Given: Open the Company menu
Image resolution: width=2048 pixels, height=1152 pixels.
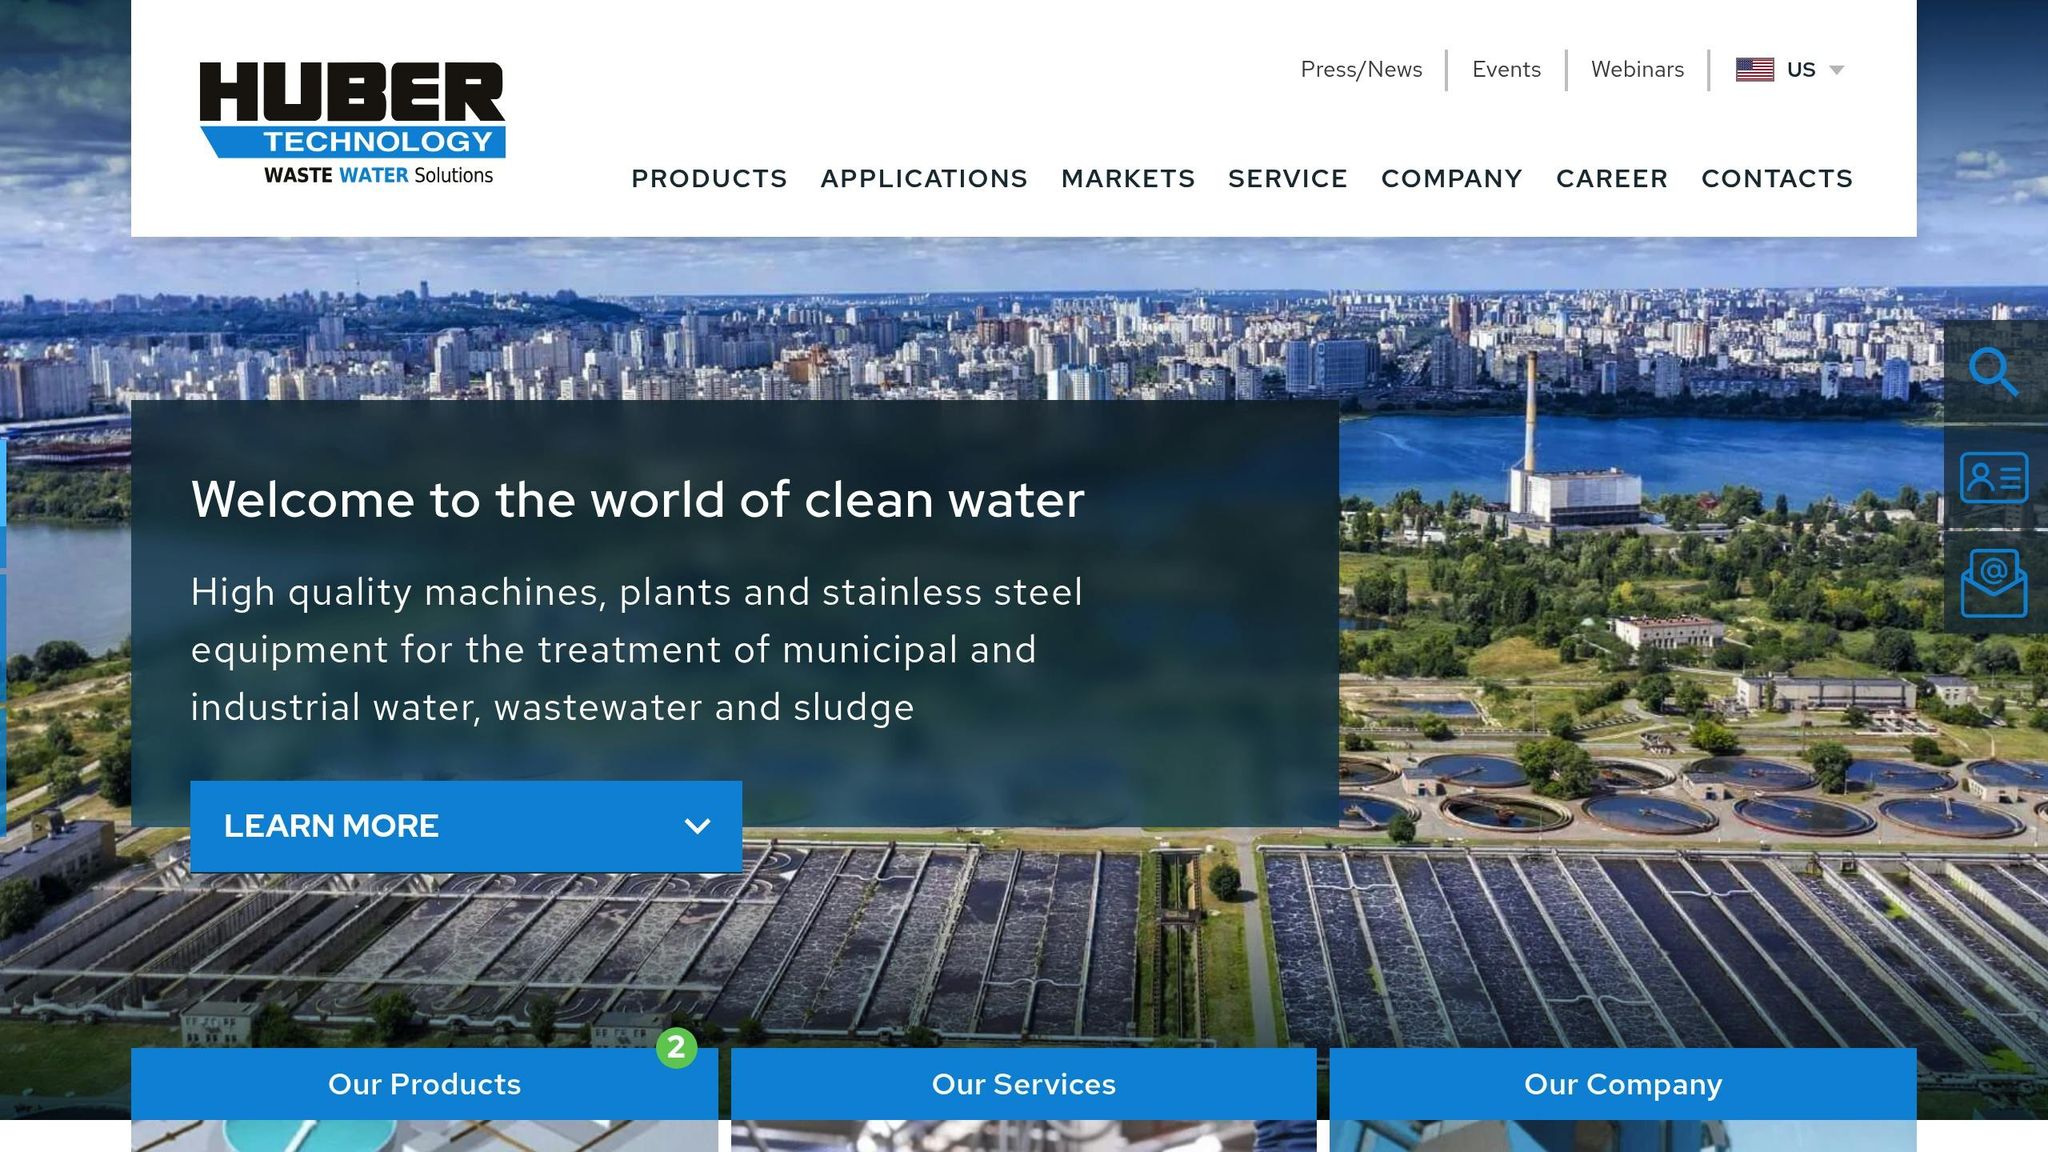Looking at the screenshot, I should coord(1452,178).
